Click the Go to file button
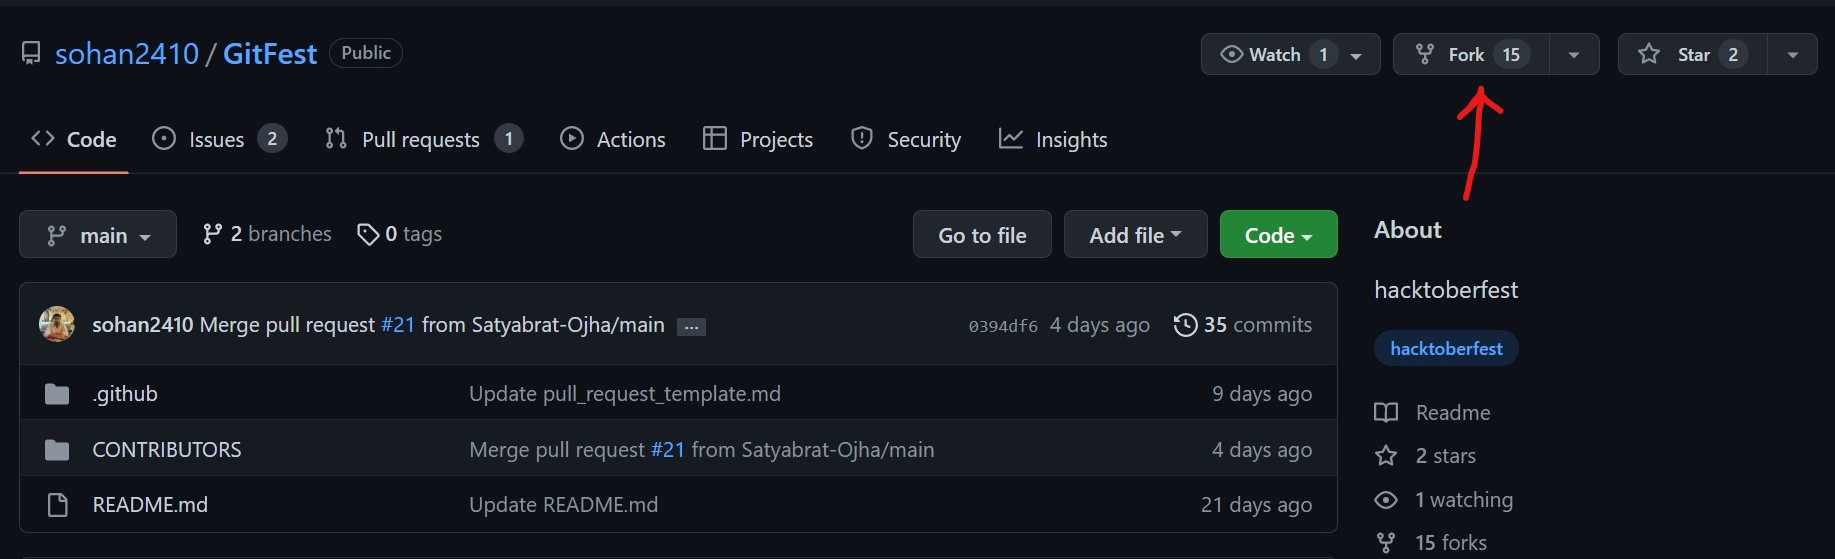 [982, 234]
